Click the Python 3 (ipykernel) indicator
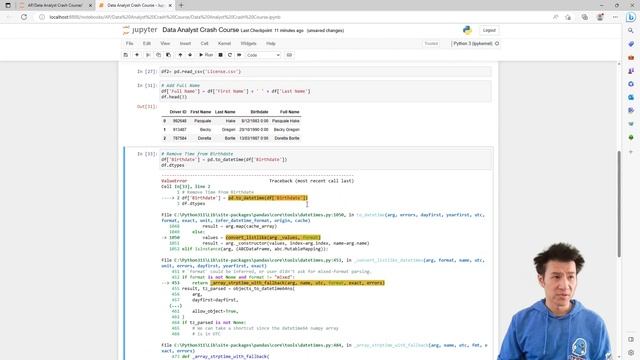 473,43
